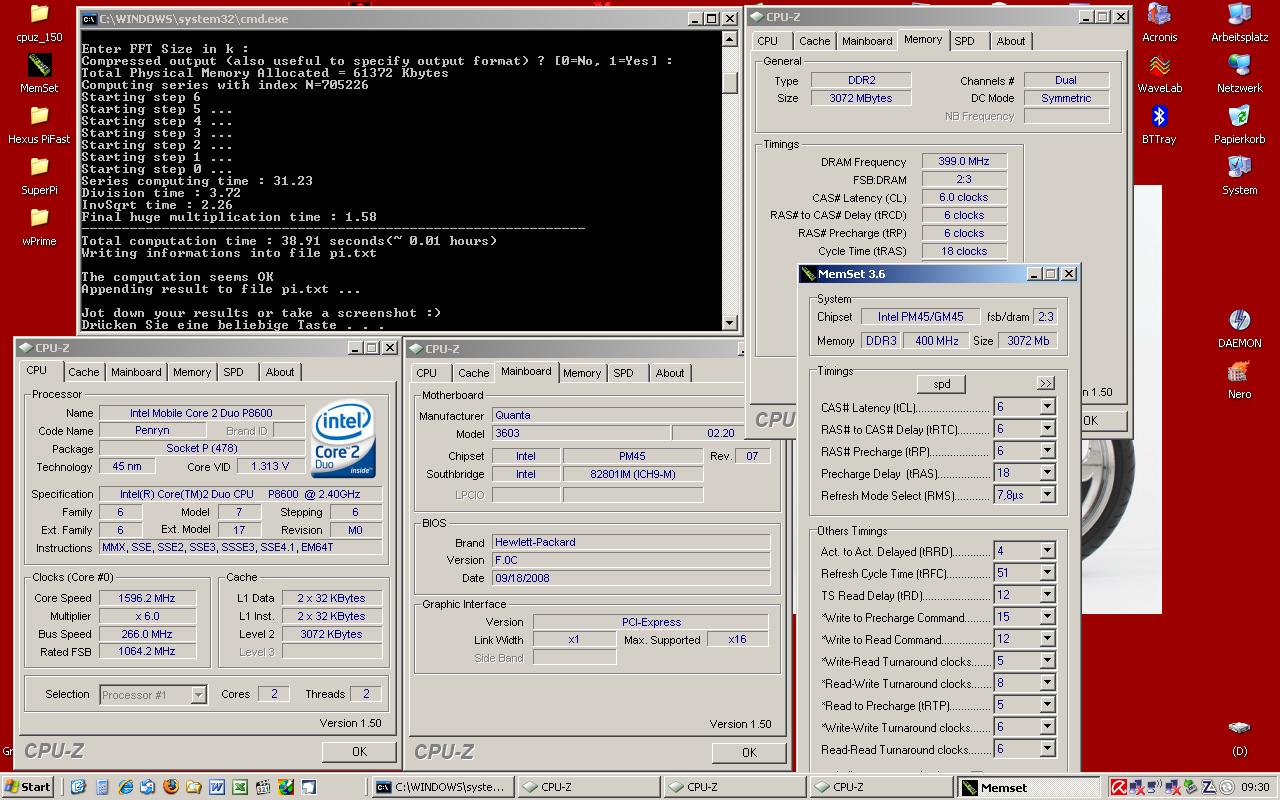The width and height of the screenshot is (1280, 800).
Task: Open the wPrime desktop folder
Action: point(39,227)
